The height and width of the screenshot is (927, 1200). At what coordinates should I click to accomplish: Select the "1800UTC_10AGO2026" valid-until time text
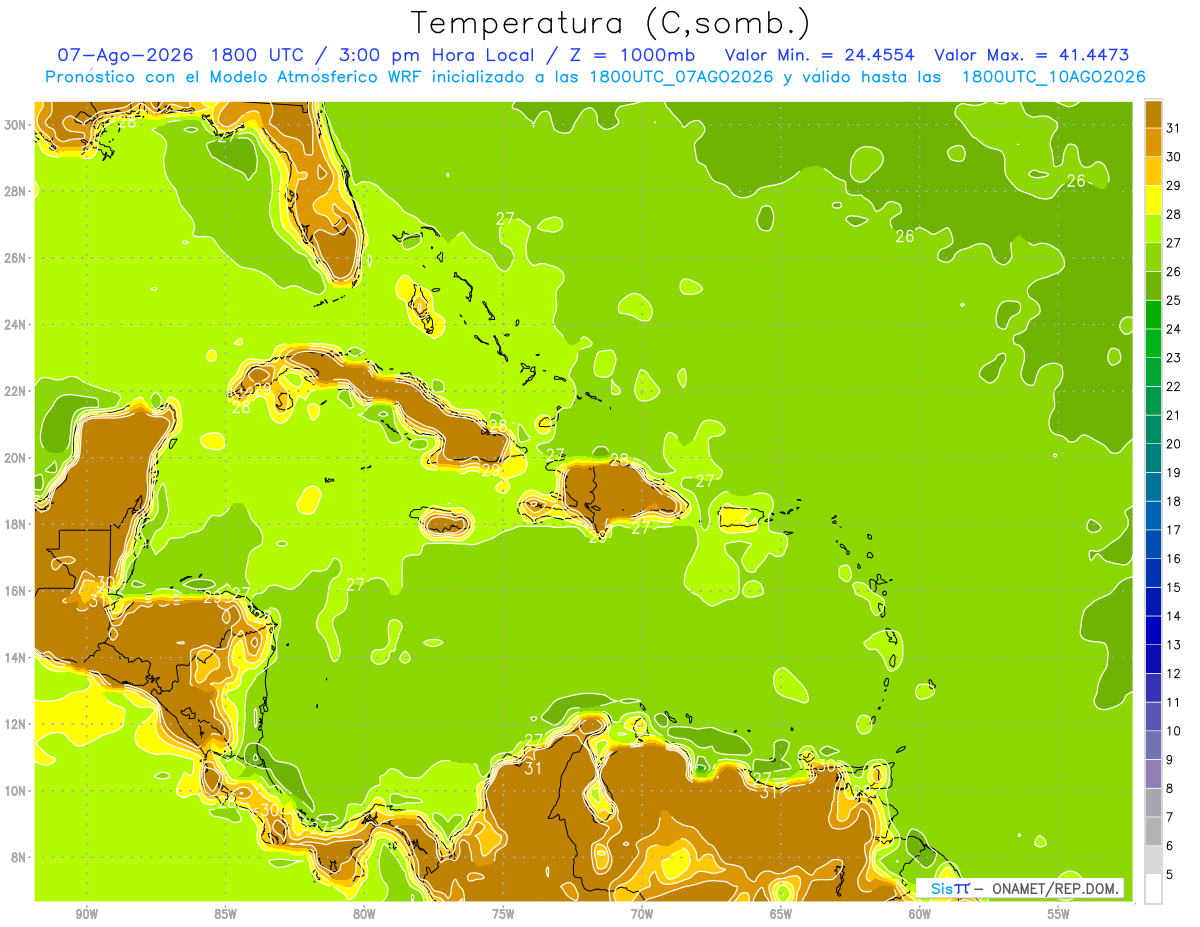tap(1053, 77)
